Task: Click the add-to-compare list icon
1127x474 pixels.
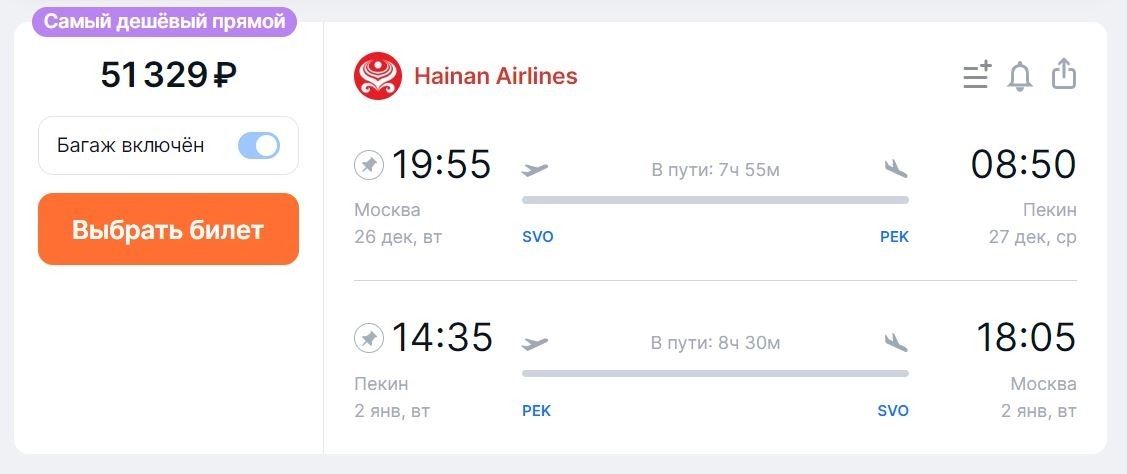Action: pyautogui.click(x=977, y=75)
